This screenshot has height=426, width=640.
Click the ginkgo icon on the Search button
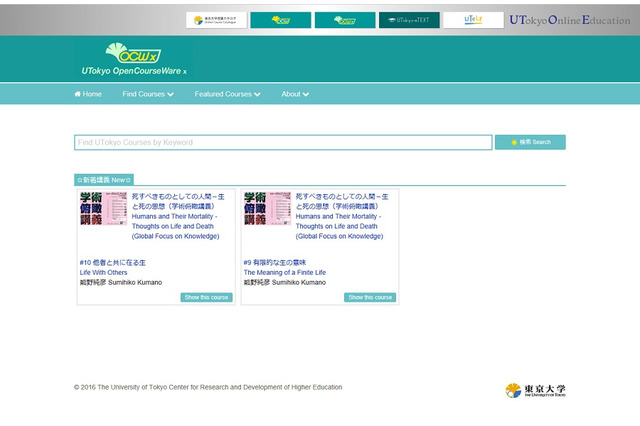514,142
